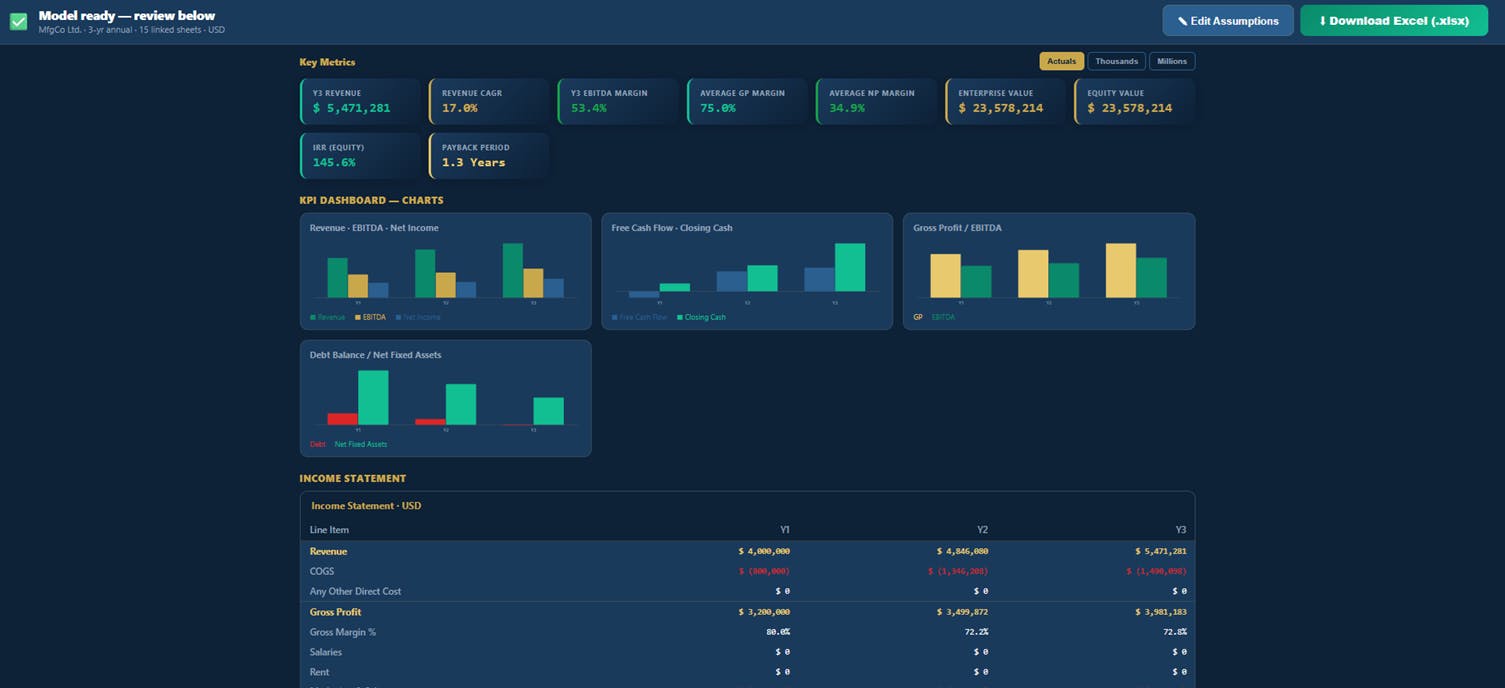Select the Enterprise Value card
Viewport: 1505px width, 688px height.
(x=1005, y=101)
